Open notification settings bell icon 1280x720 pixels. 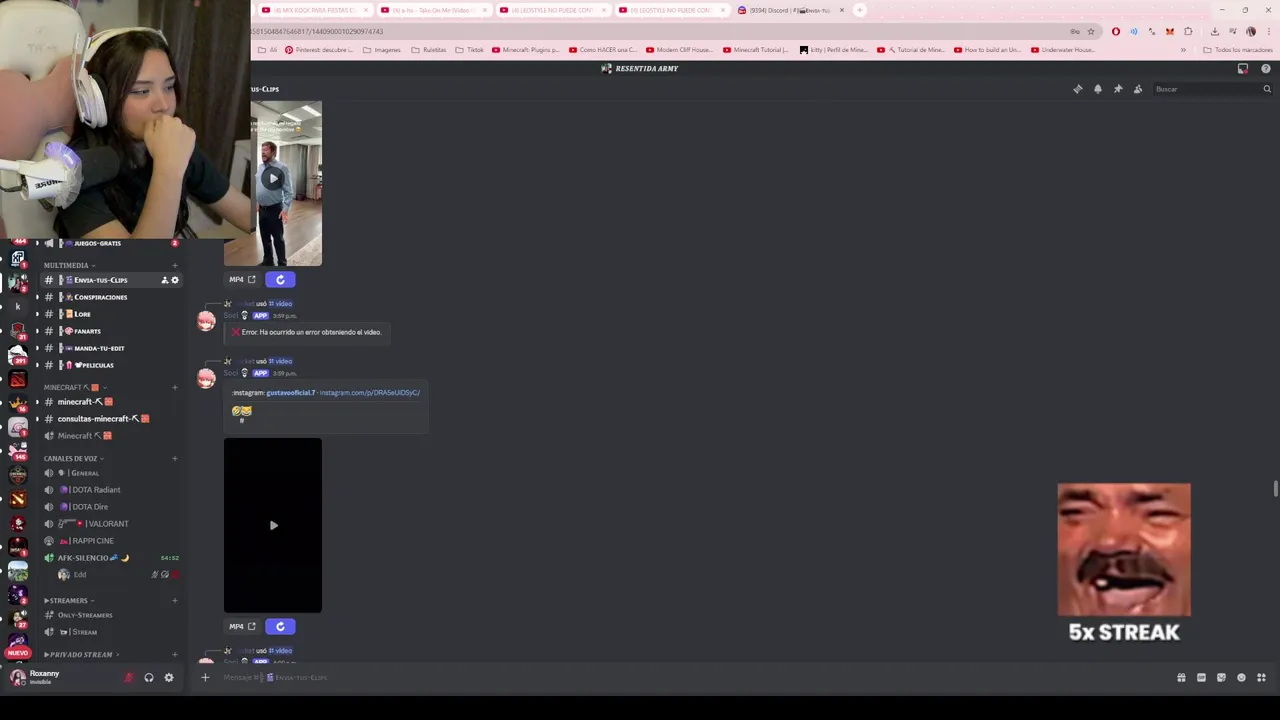[x=1098, y=89]
